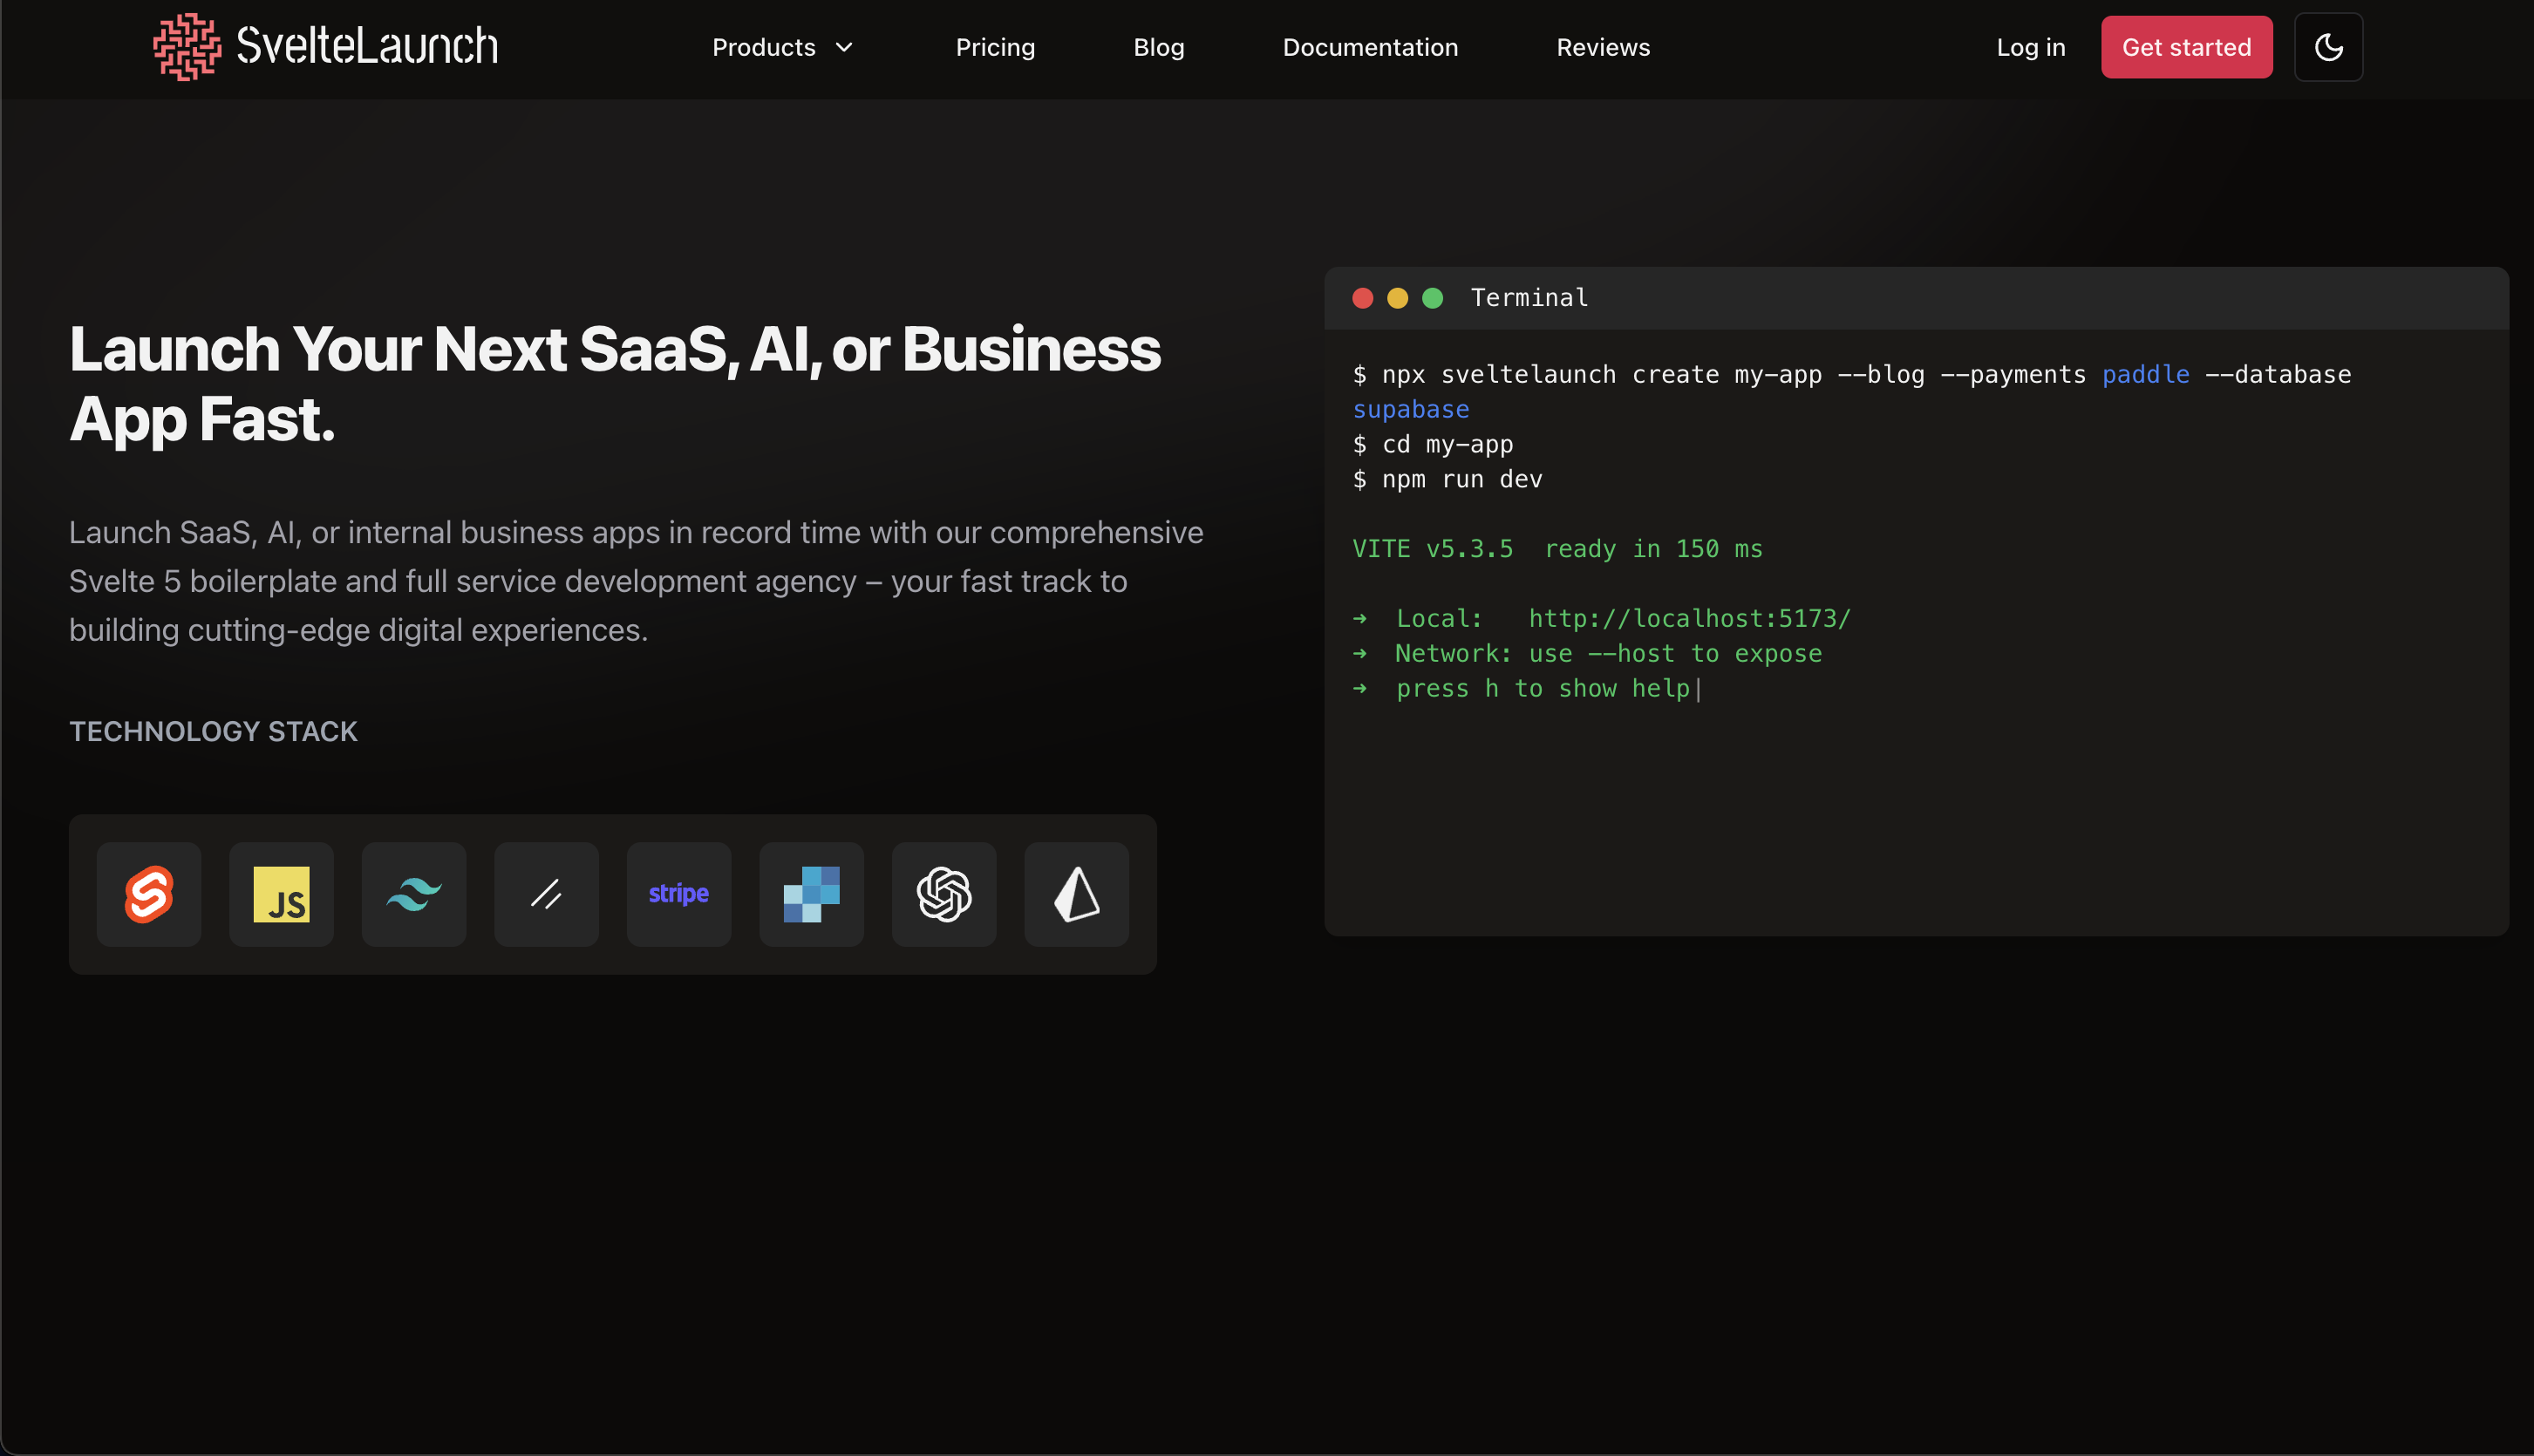Screen dimensions: 2534x1456
Task: Click the 'http://localhost:5173/' URL in terminal
Action: 1689,619
